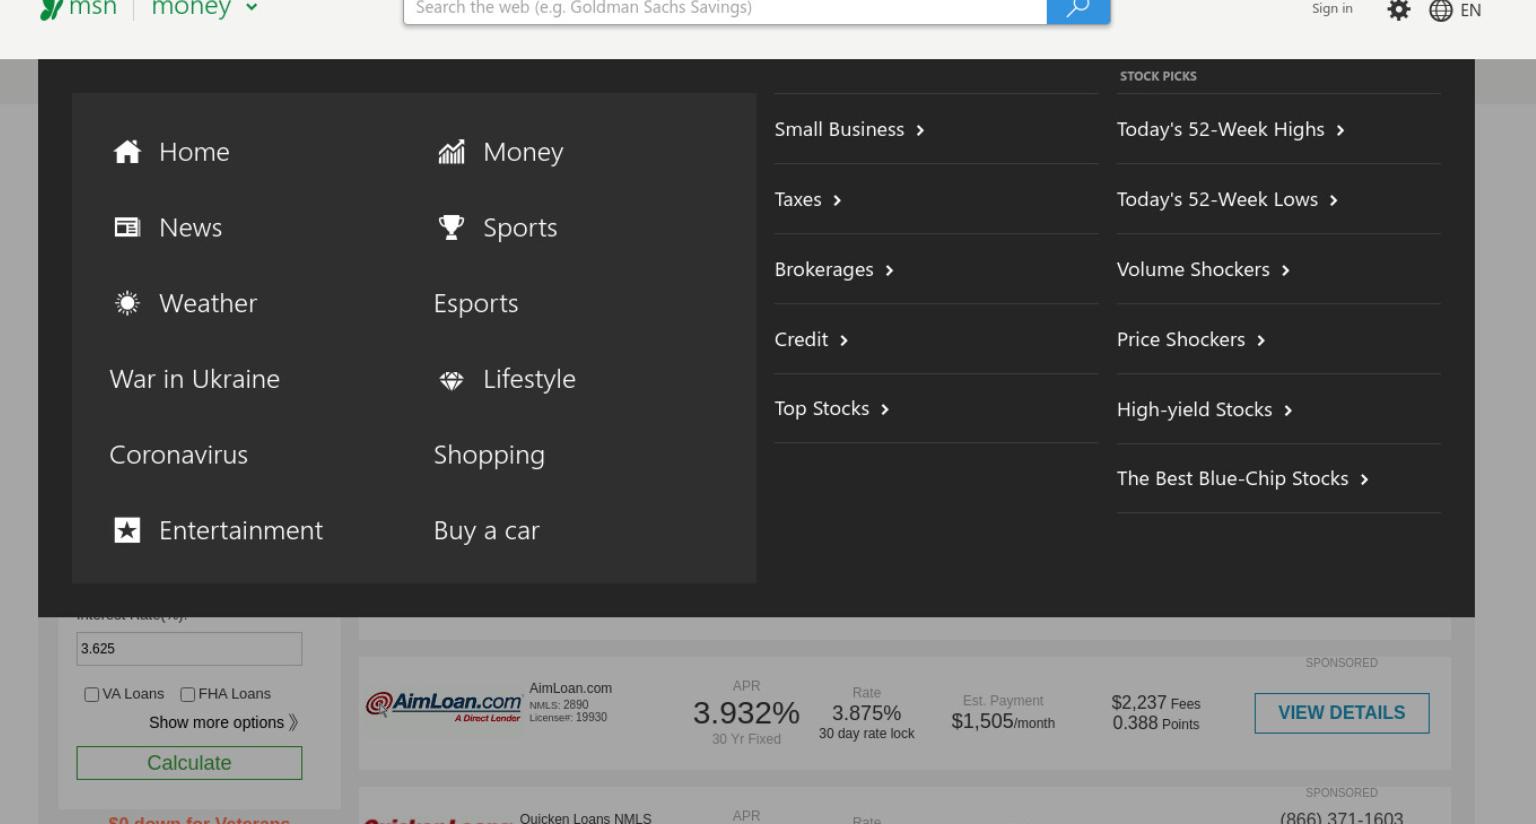Open Volume Shockers list
The image size is (1536, 824).
point(1203,269)
